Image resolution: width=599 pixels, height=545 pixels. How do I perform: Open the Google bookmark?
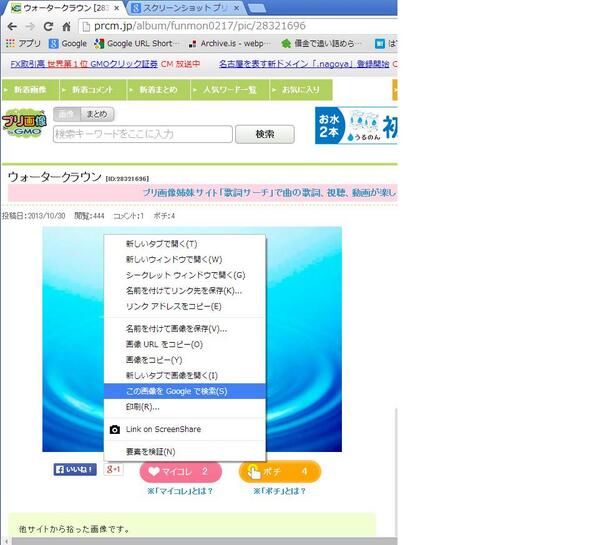[x=68, y=44]
